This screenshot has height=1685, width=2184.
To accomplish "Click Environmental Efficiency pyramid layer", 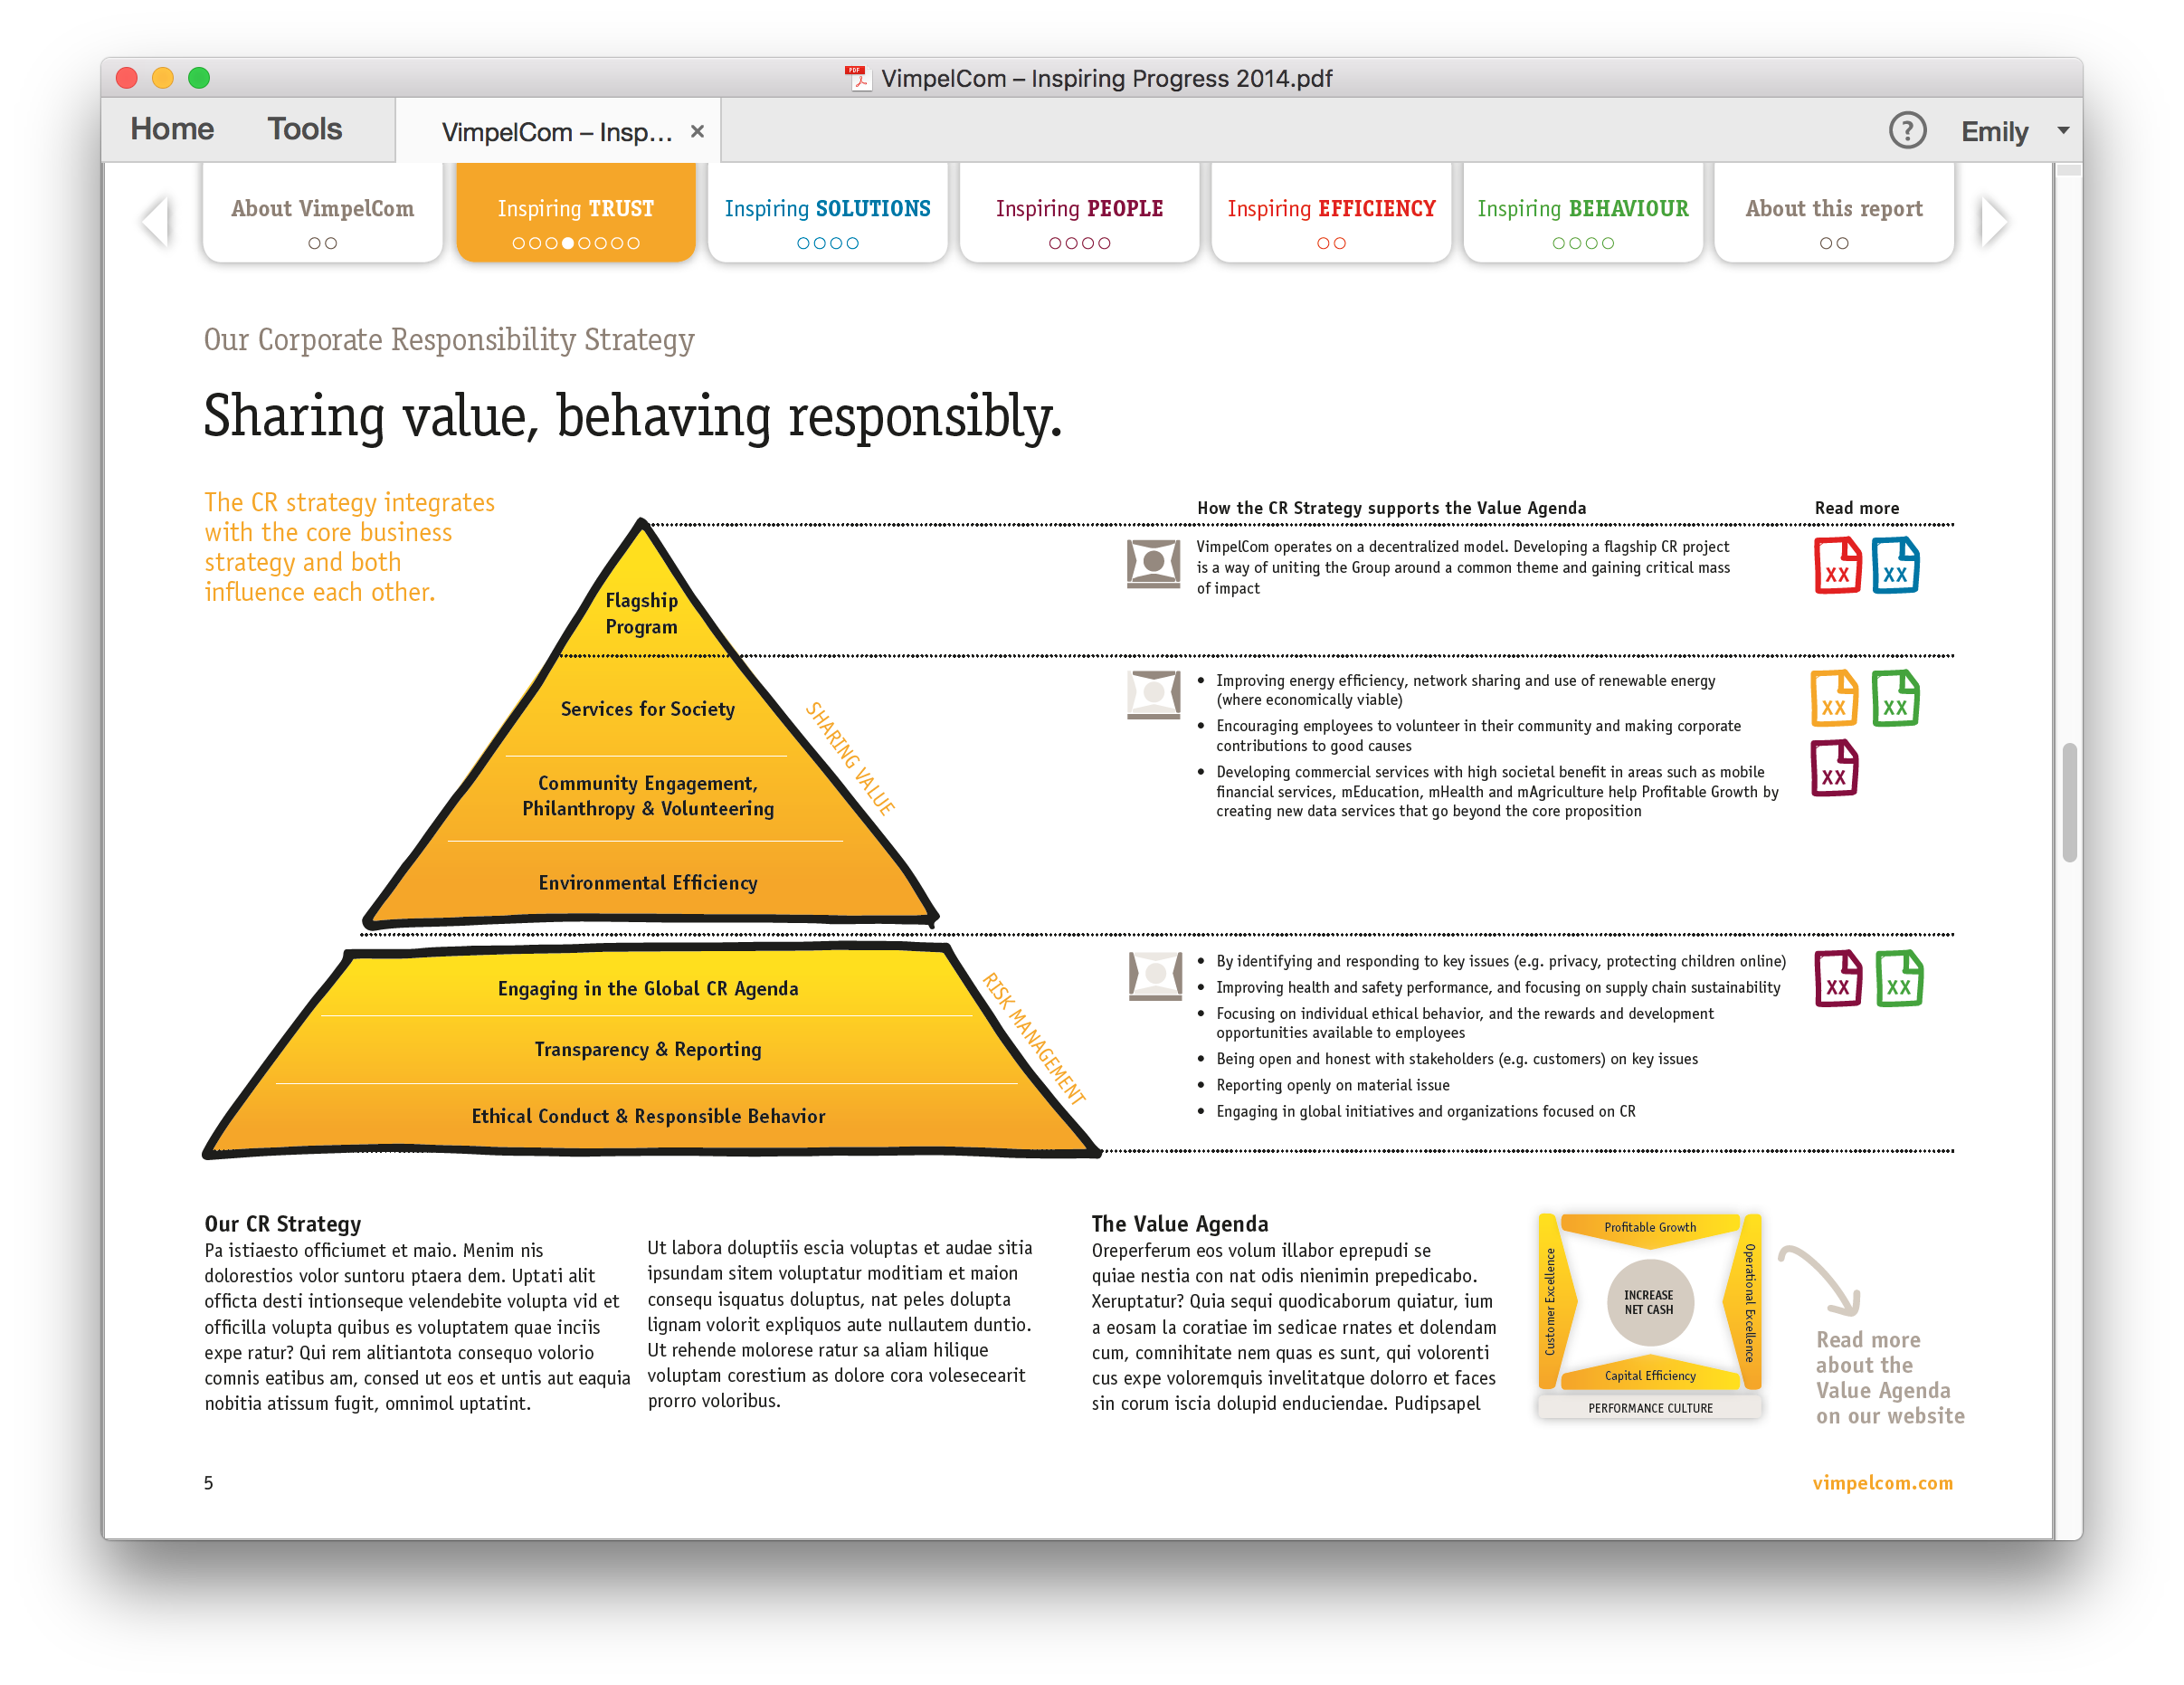I will (647, 883).
